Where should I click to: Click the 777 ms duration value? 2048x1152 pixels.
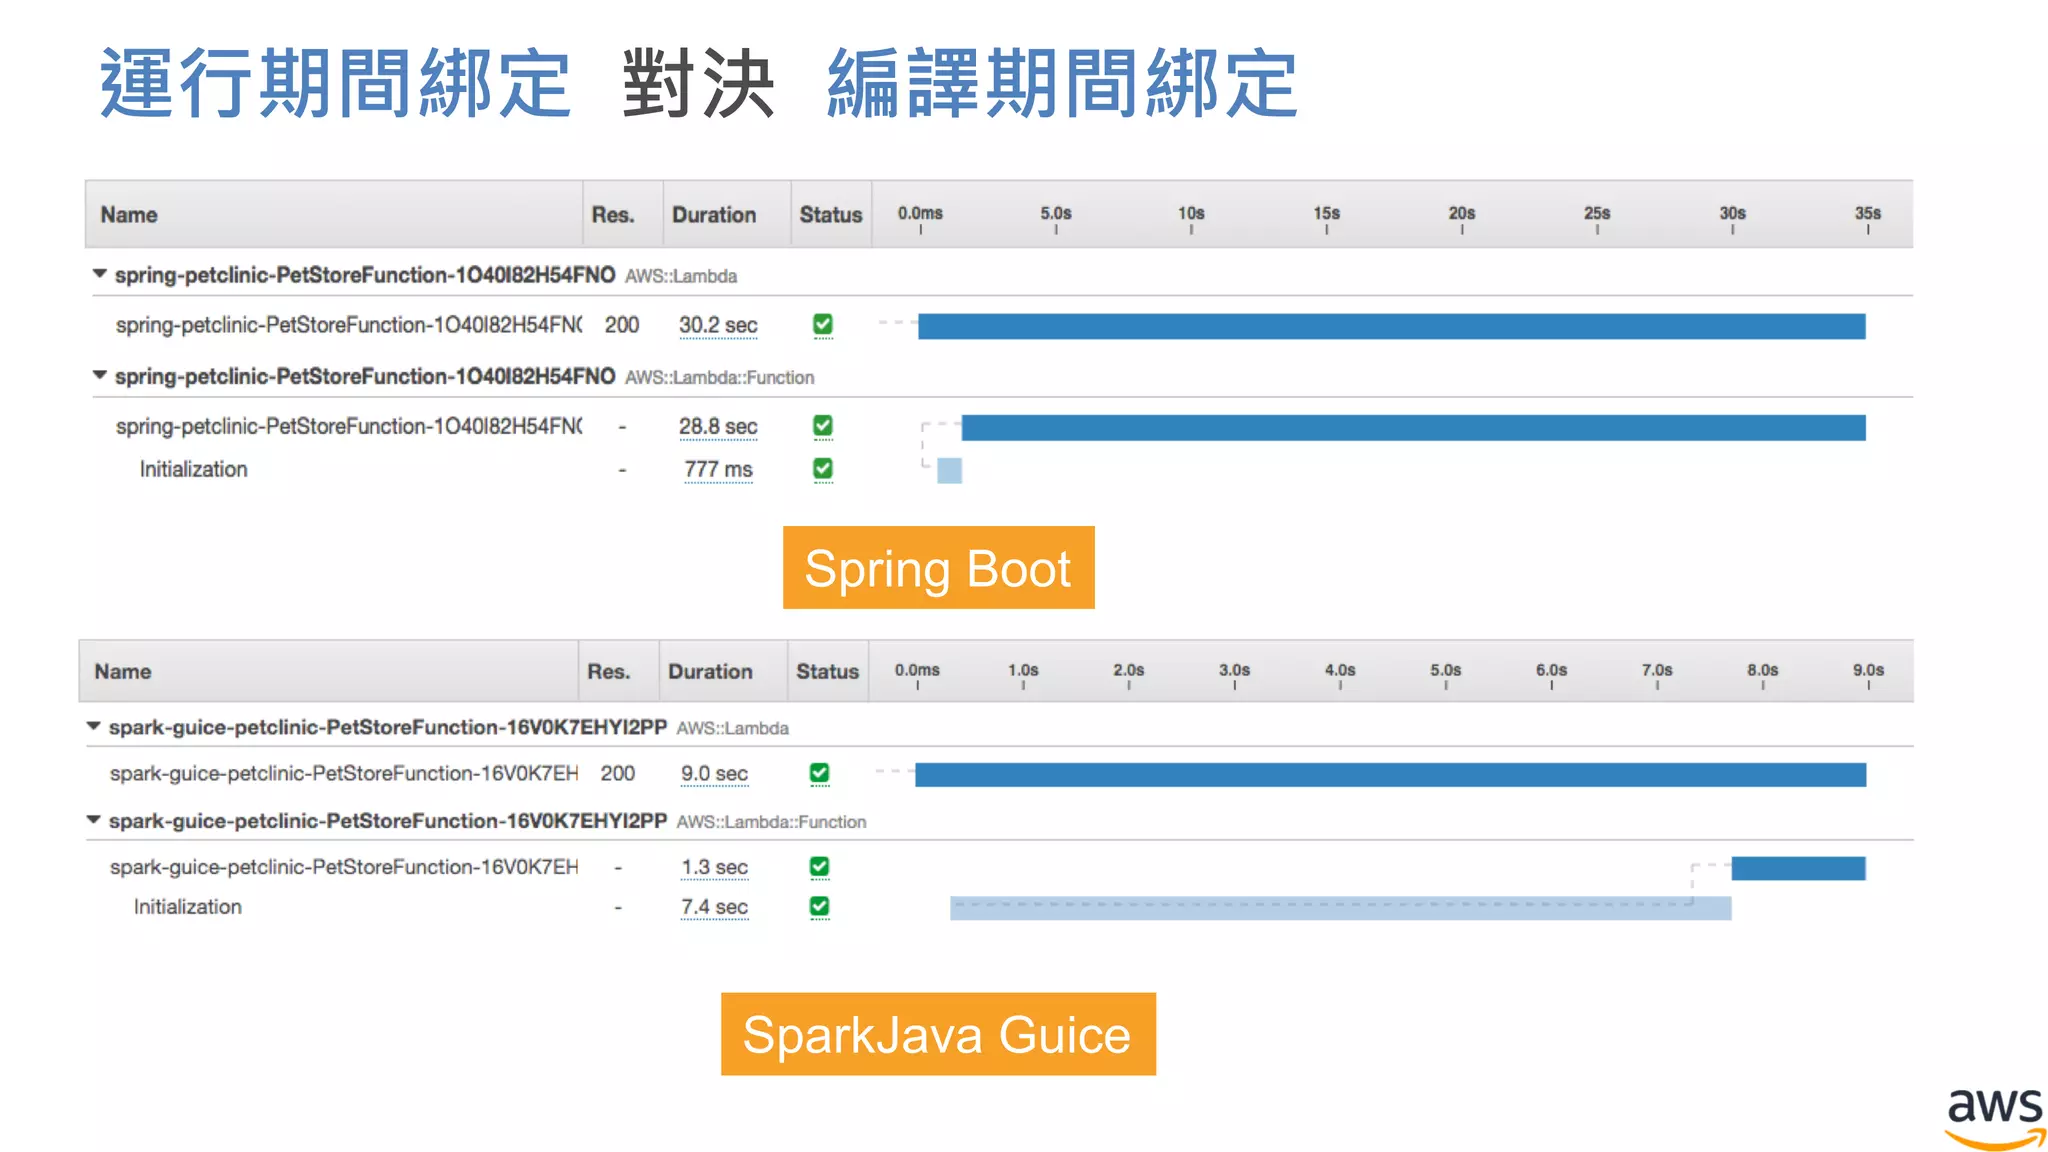(718, 469)
